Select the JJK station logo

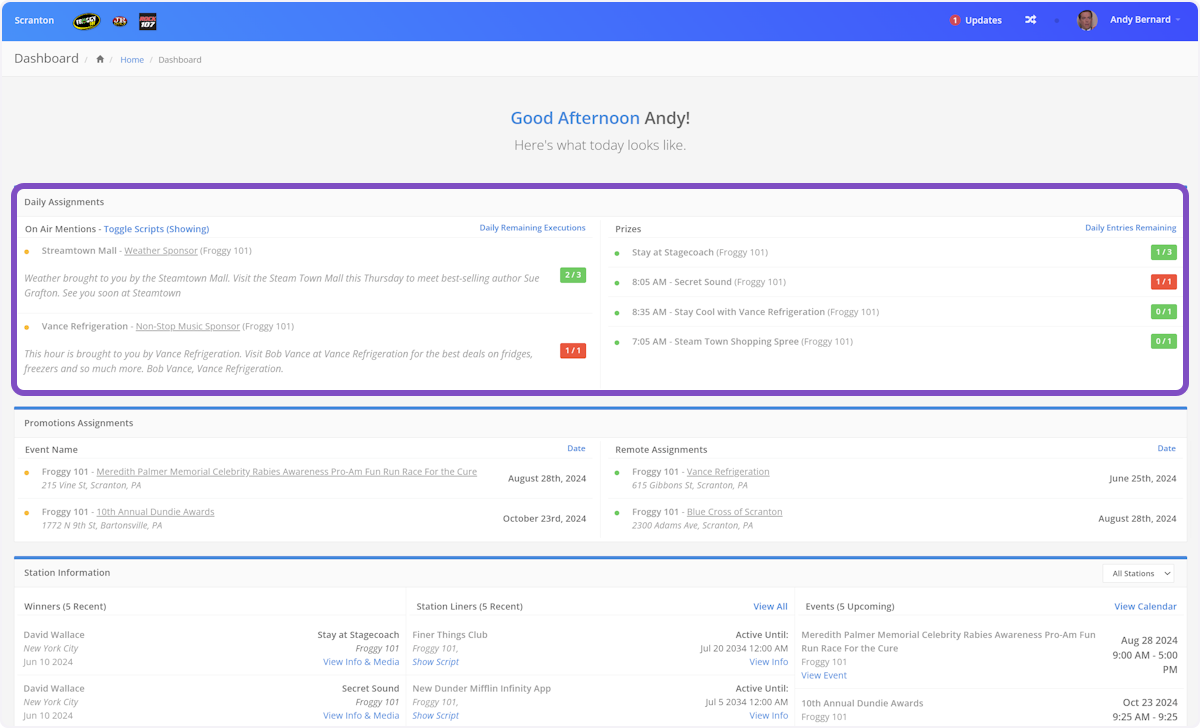[120, 21]
